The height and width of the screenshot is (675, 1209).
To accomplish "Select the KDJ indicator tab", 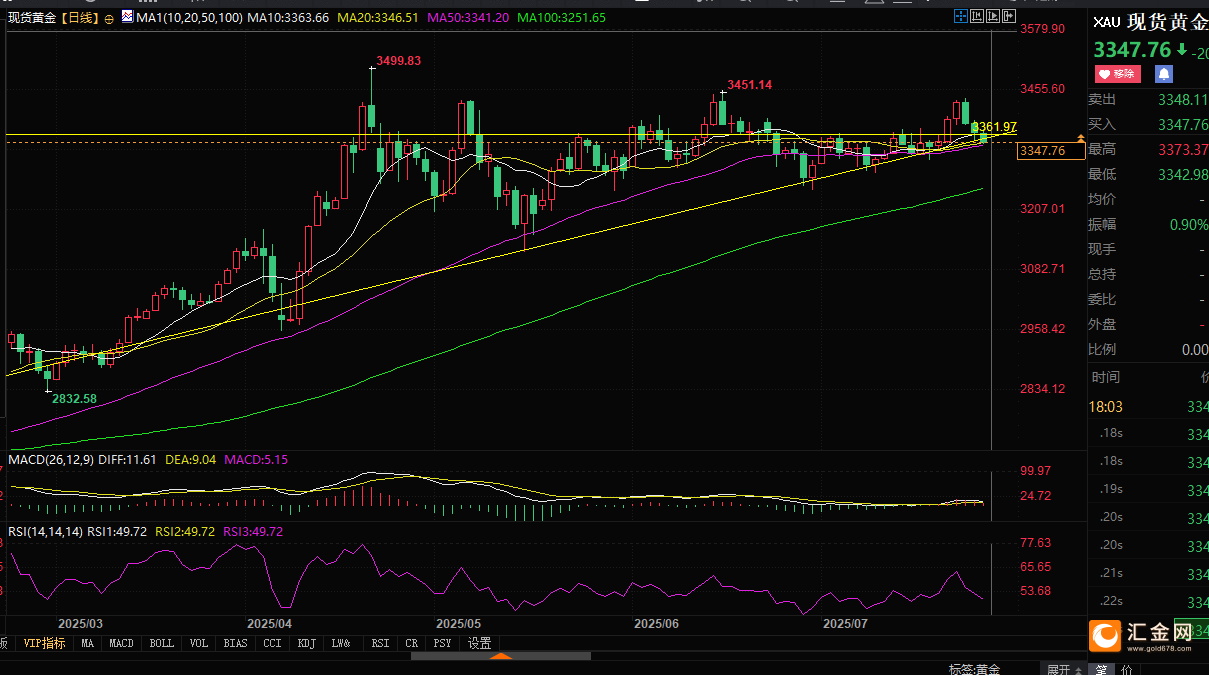I will pos(306,643).
